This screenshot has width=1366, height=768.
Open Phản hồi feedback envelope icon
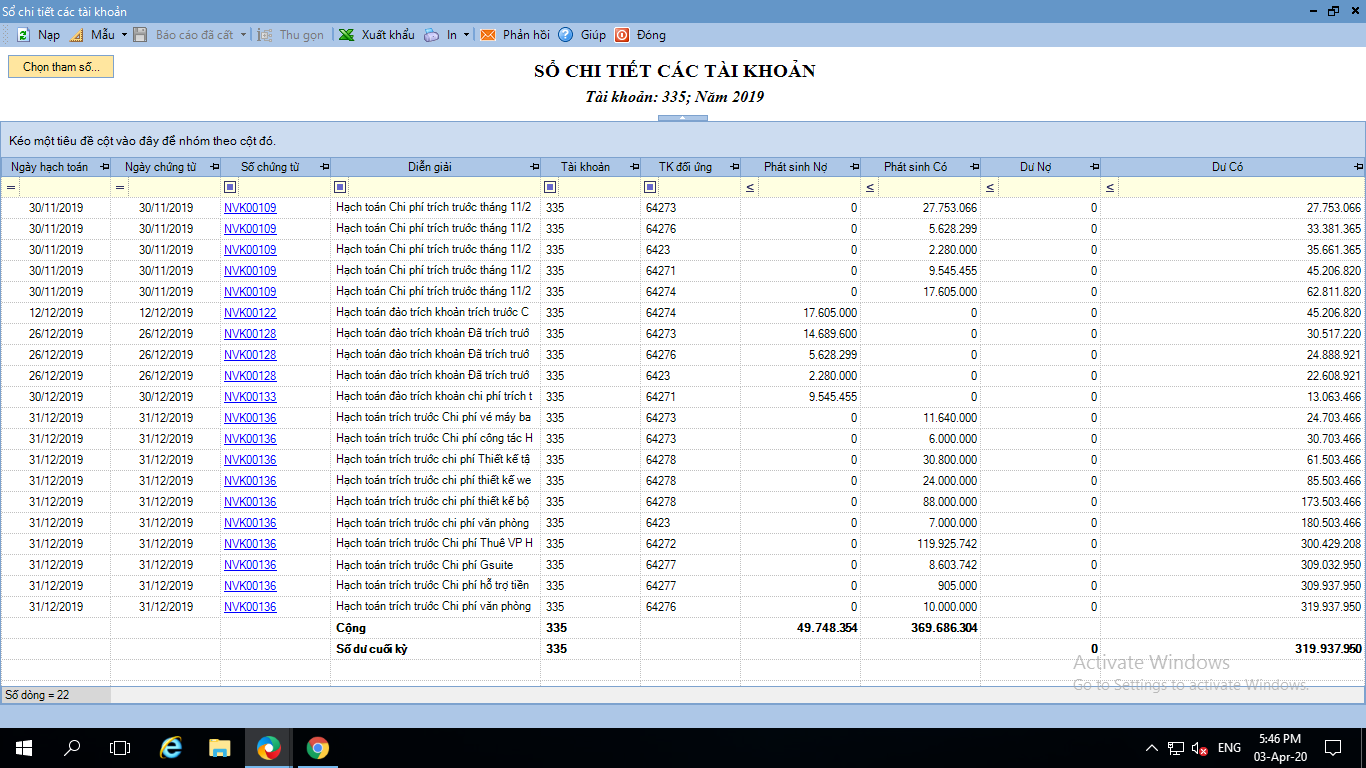click(x=488, y=35)
